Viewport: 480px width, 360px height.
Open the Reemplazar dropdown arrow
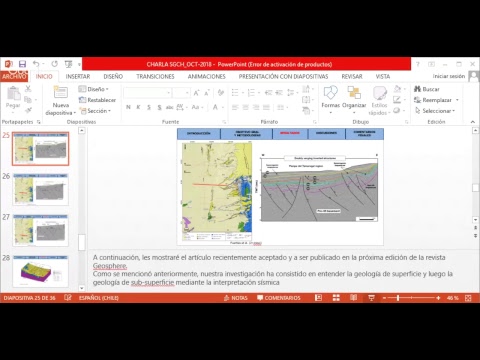coord(457,100)
